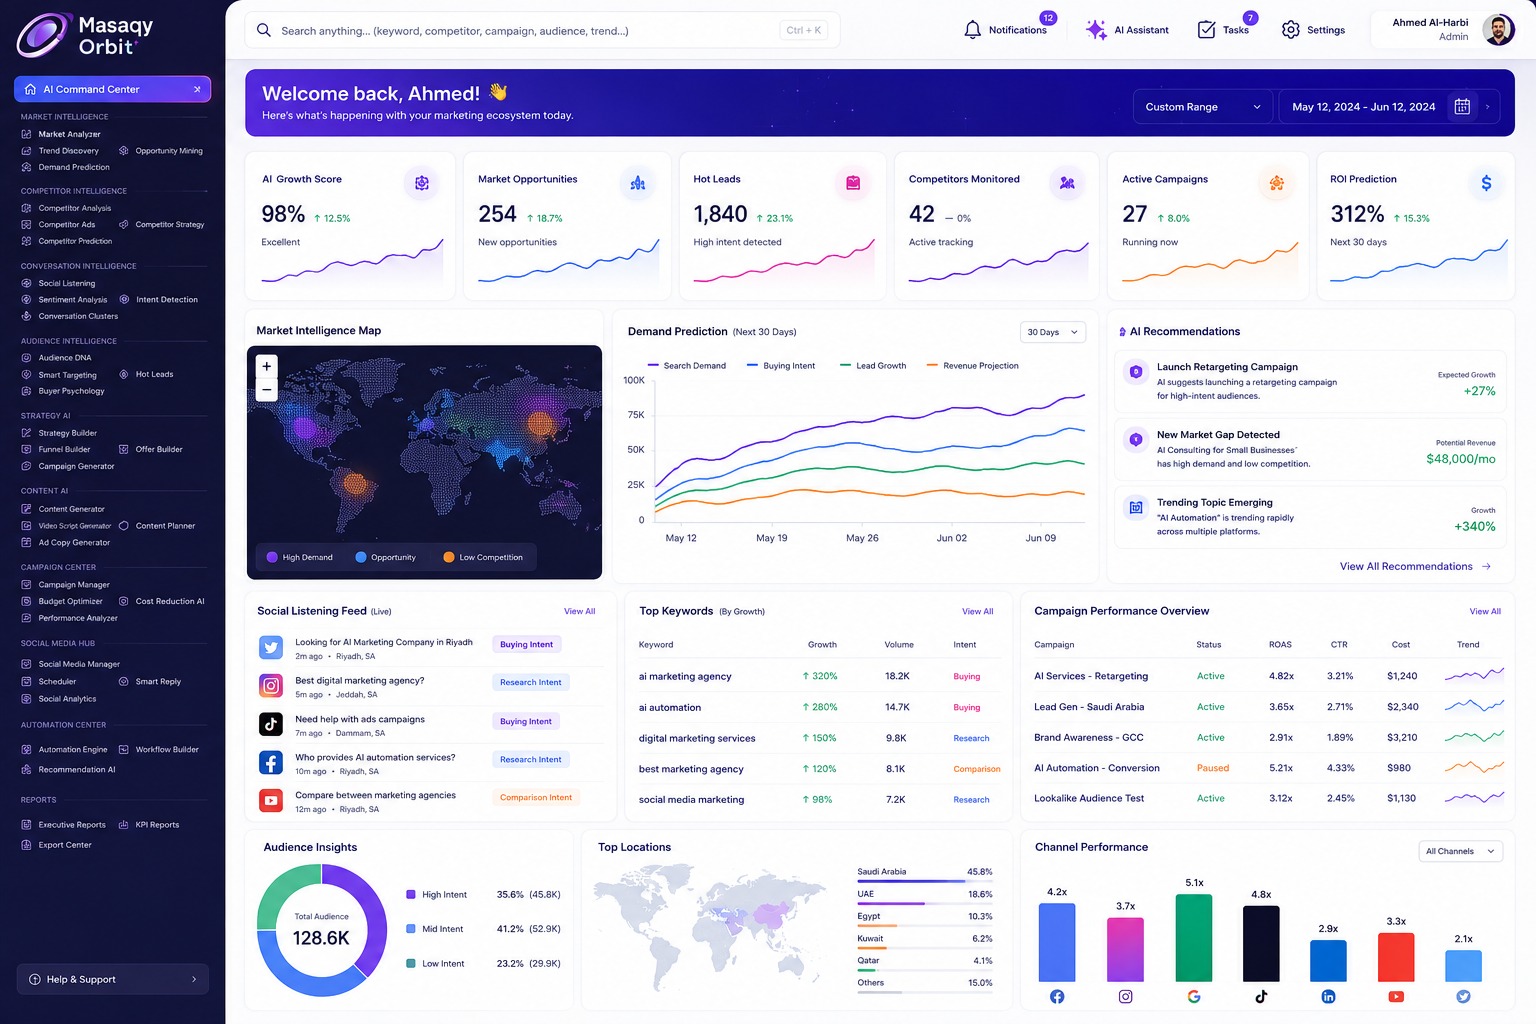Image resolution: width=1536 pixels, height=1024 pixels.
Task: Toggle Buying Intent series in legend
Action: coord(781,366)
